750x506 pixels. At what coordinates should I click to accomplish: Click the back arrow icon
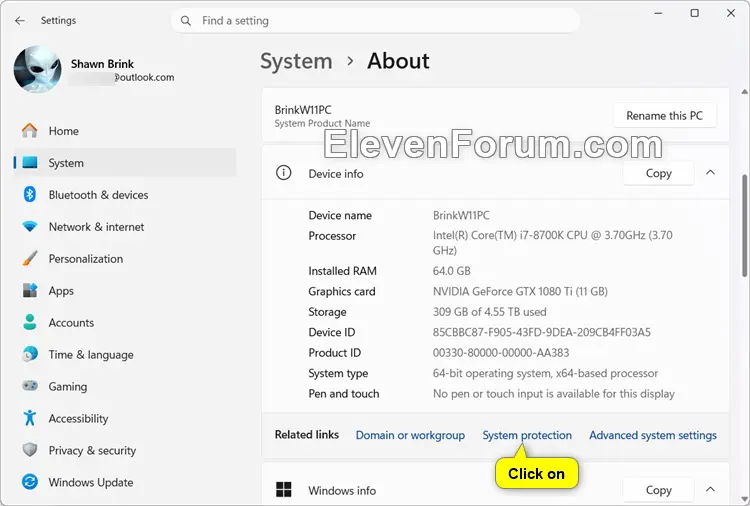tap(20, 21)
